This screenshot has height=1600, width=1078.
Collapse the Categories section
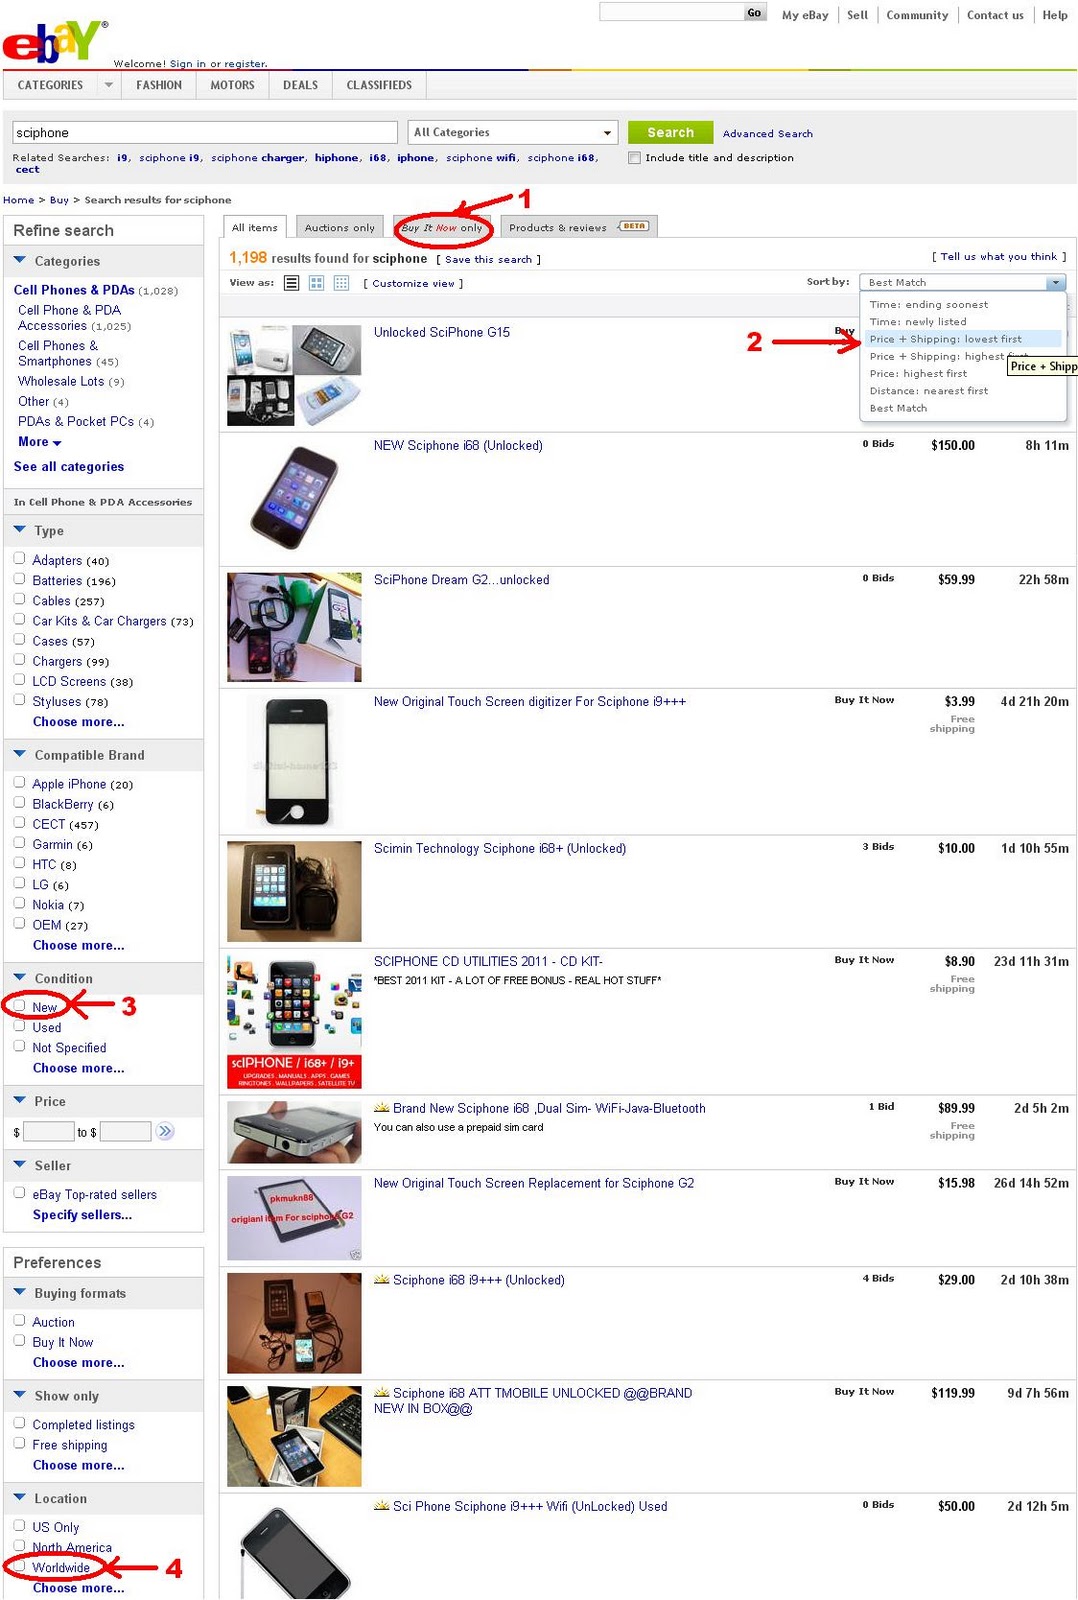coord(20,260)
